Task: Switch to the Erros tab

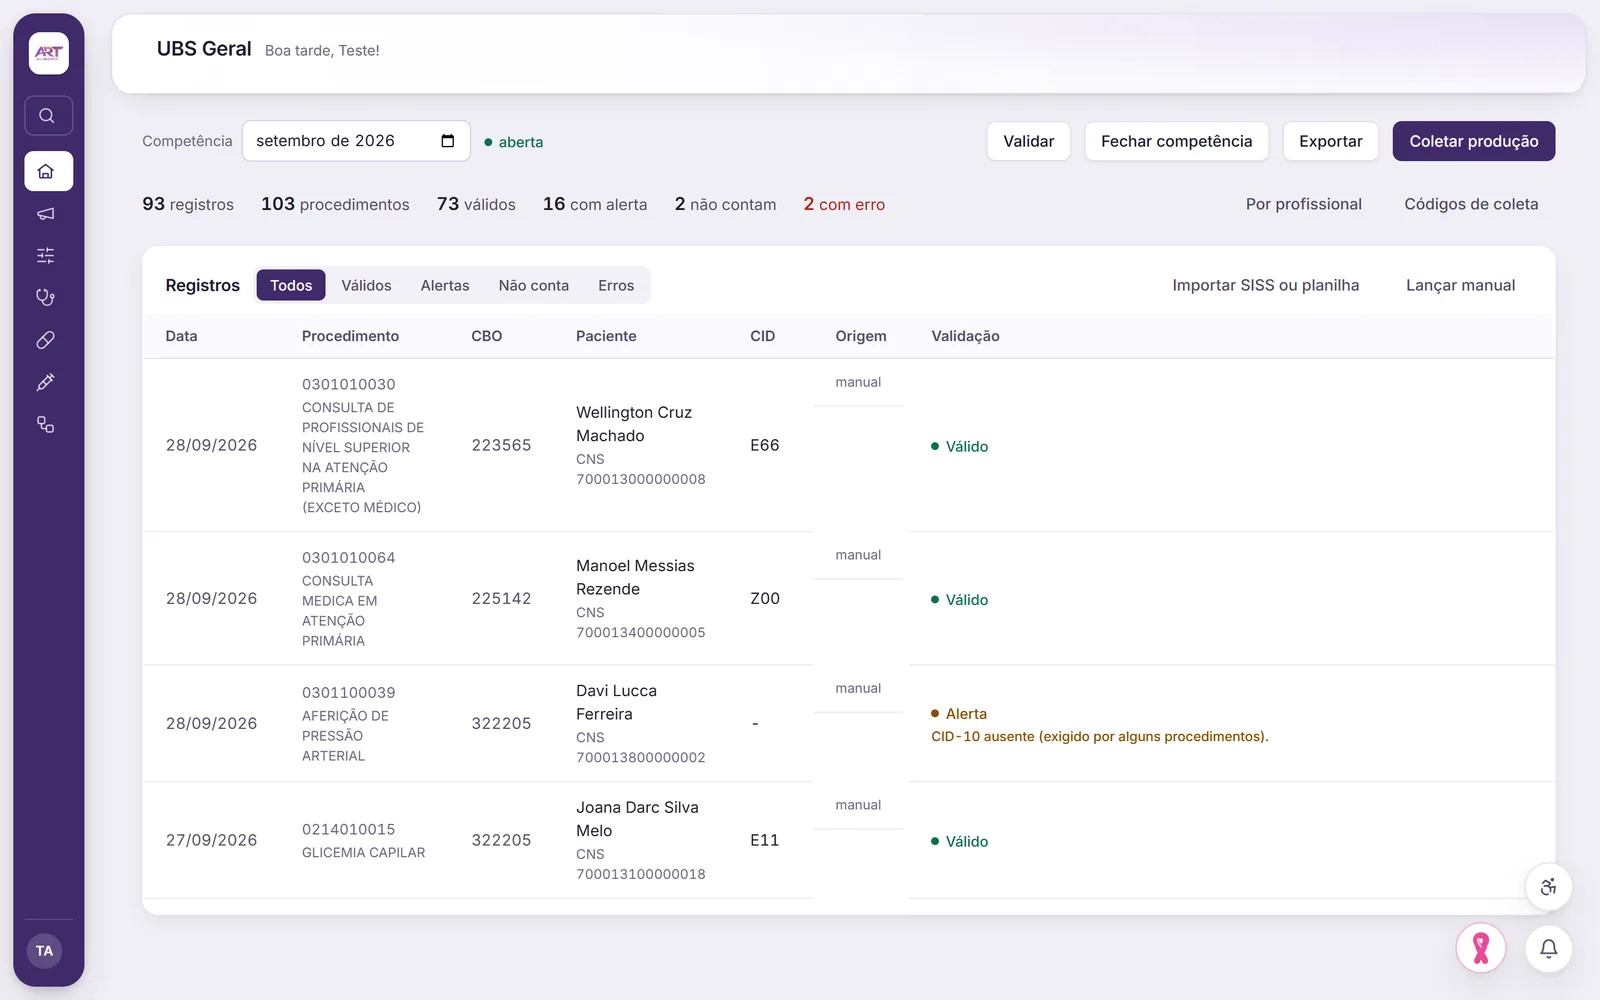Action: click(616, 285)
